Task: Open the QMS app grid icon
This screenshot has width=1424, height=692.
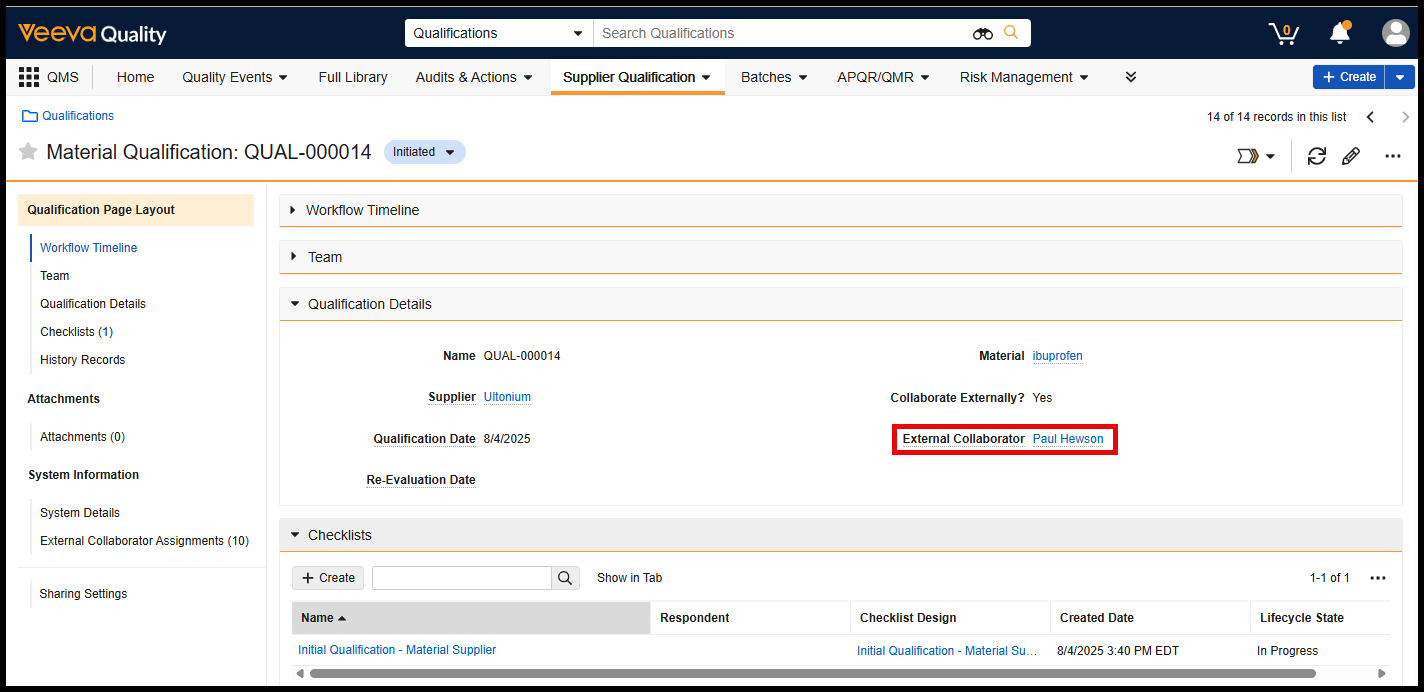Action: click(29, 77)
